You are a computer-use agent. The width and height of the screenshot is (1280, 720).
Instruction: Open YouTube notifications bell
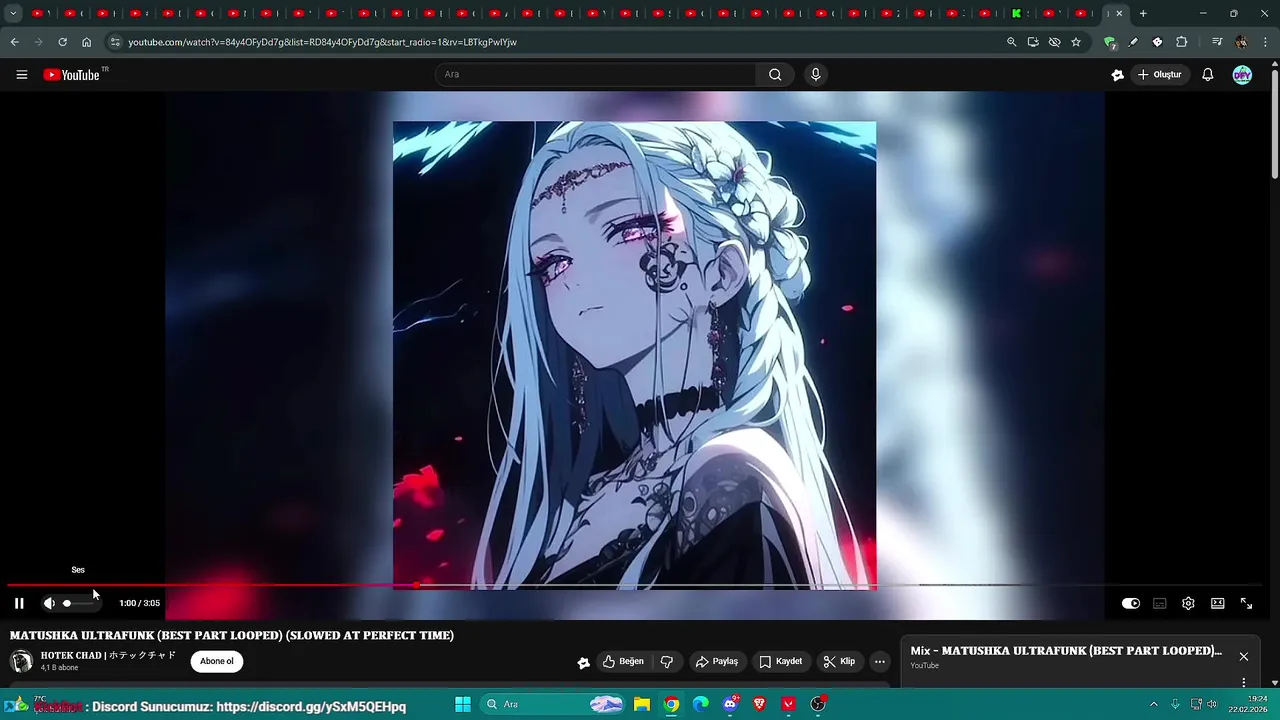[x=1208, y=75]
